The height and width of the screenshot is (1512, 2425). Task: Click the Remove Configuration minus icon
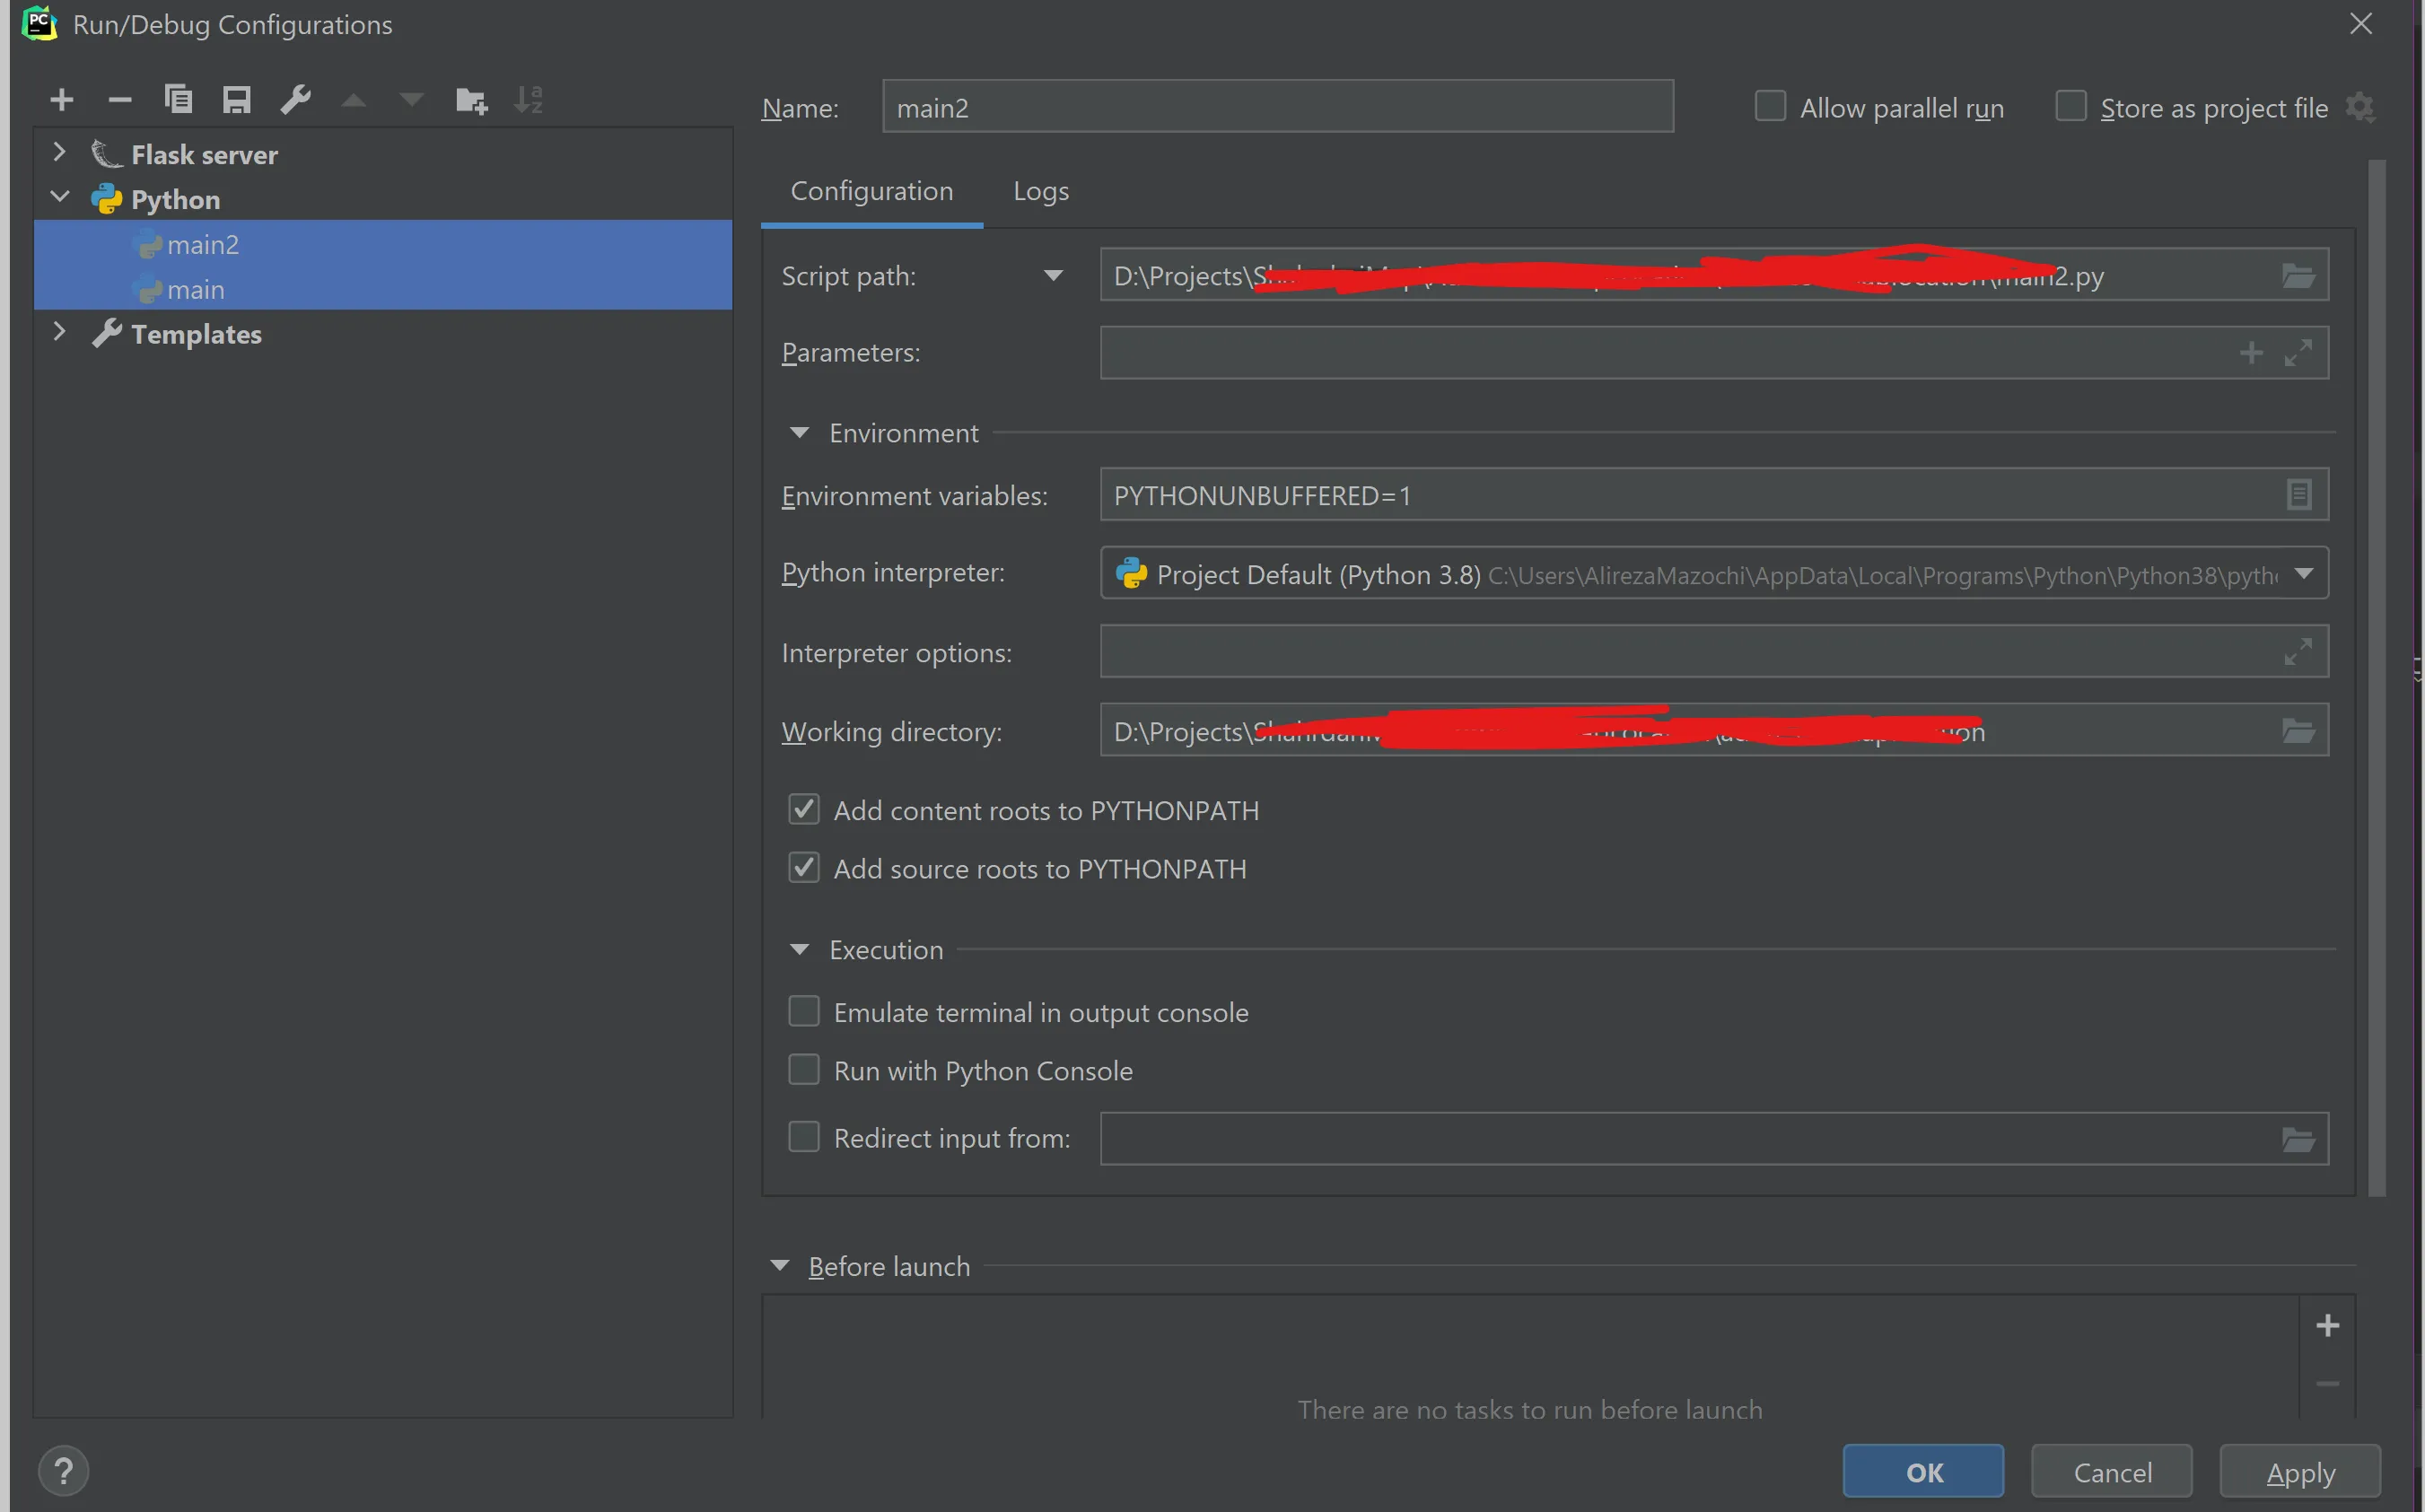[x=120, y=100]
